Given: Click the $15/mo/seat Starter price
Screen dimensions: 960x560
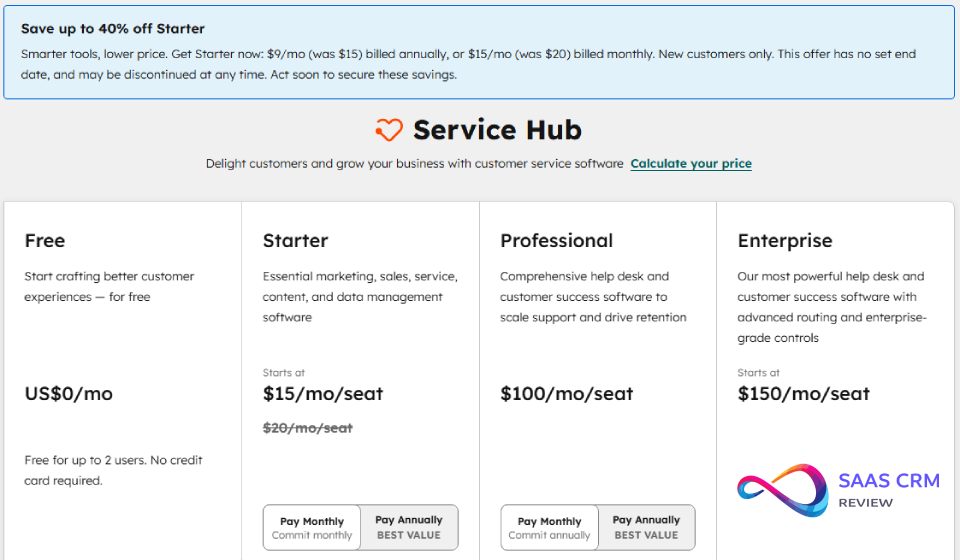Looking at the screenshot, I should click(323, 394).
